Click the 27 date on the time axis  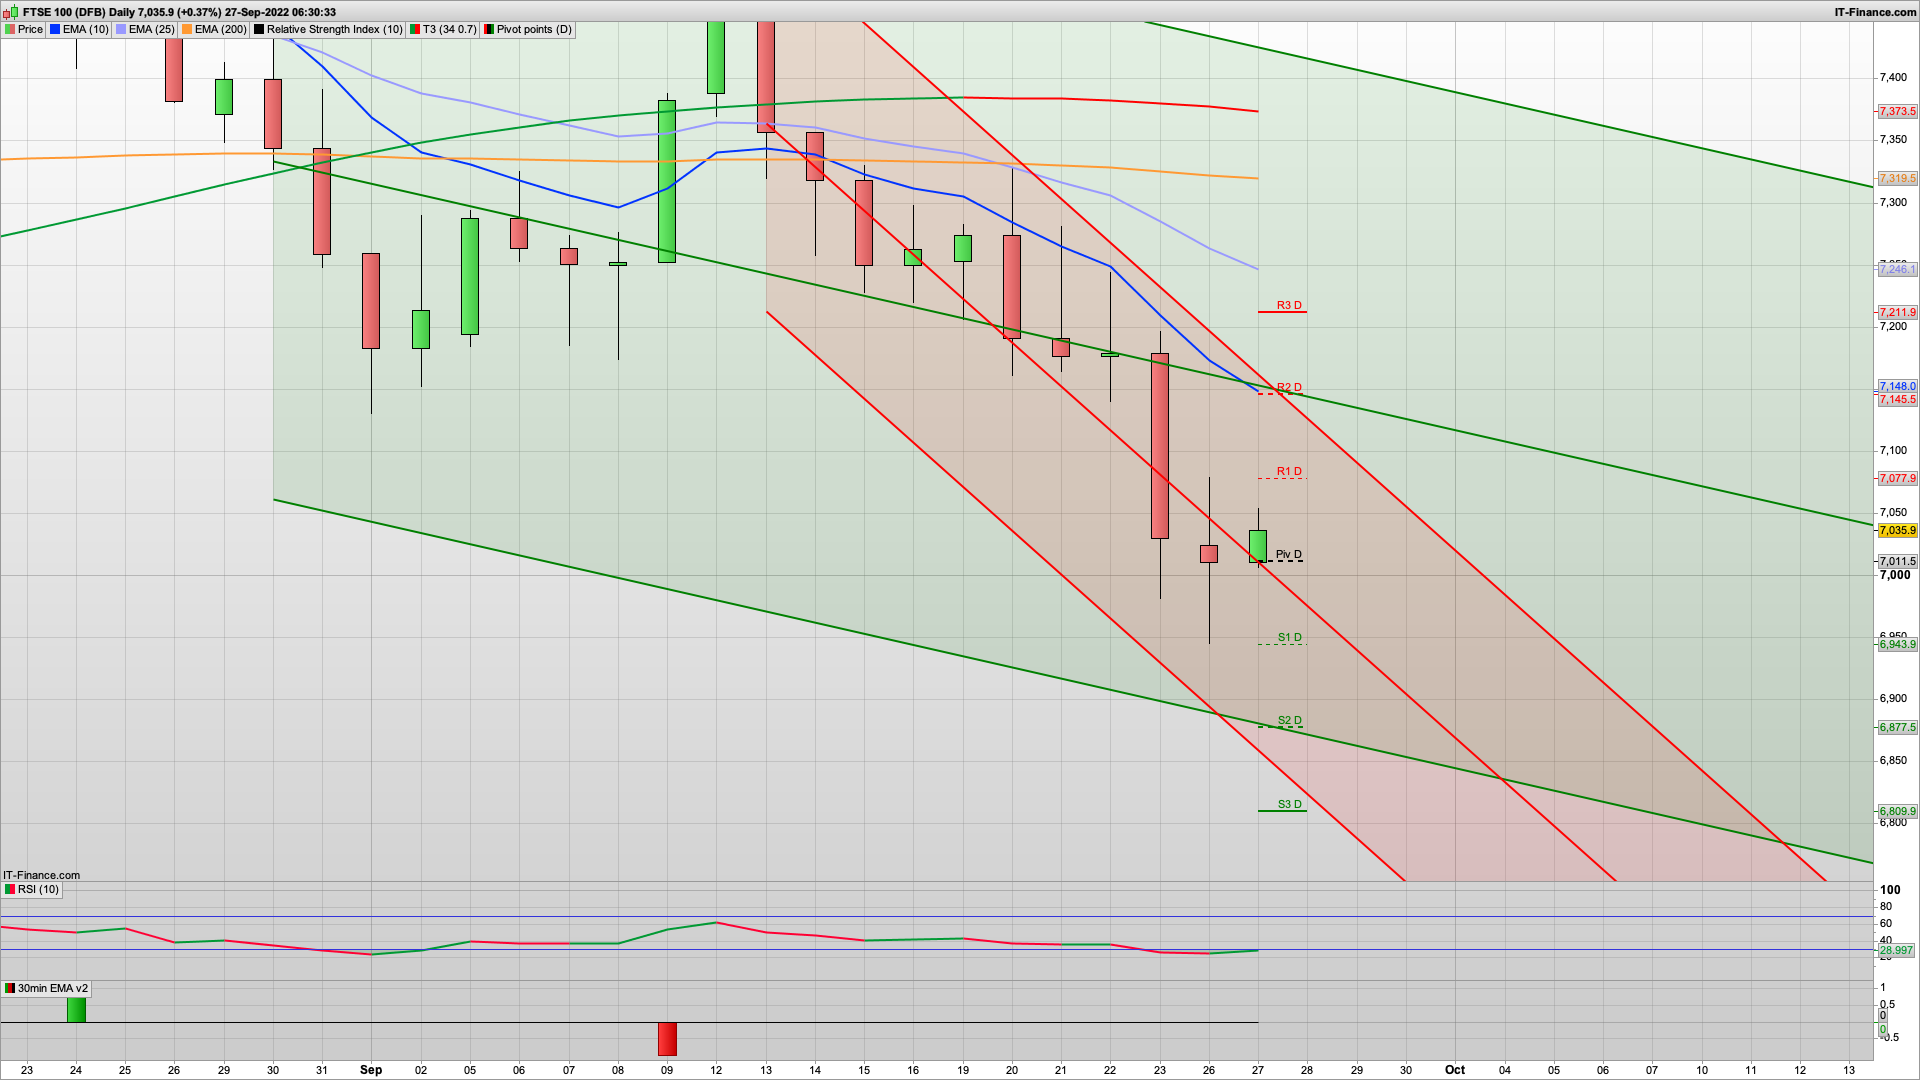pyautogui.click(x=1258, y=1070)
